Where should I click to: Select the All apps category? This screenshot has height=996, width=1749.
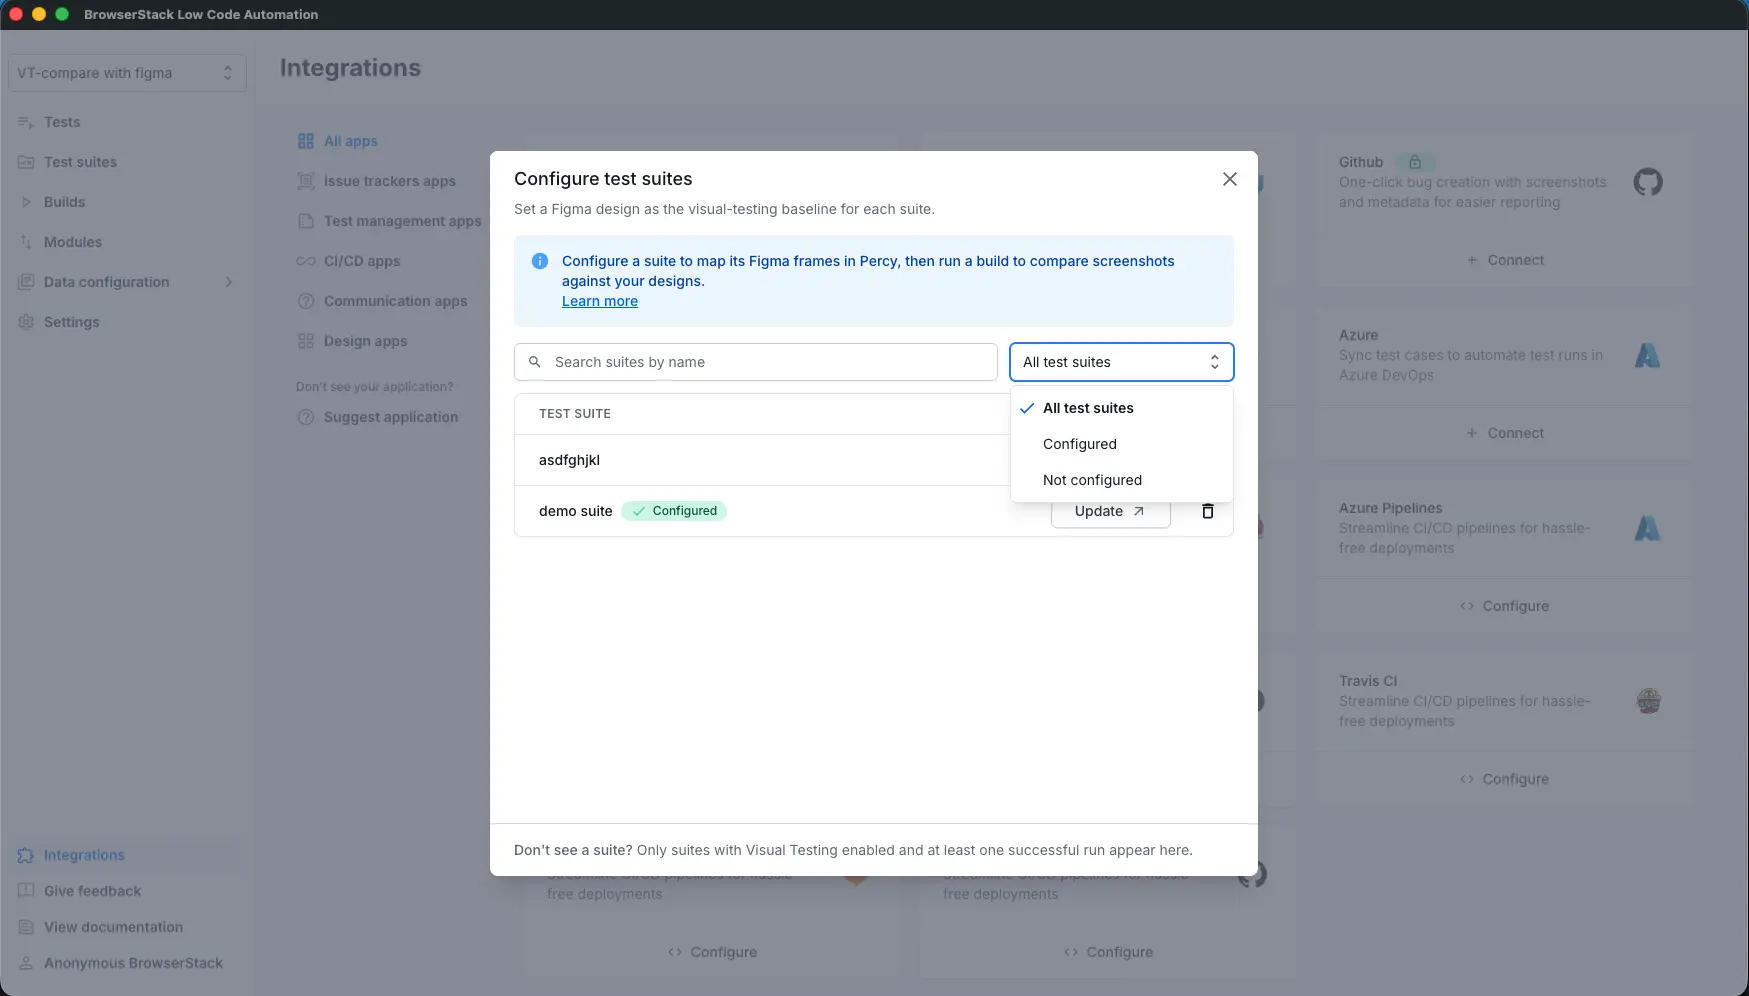pos(351,141)
